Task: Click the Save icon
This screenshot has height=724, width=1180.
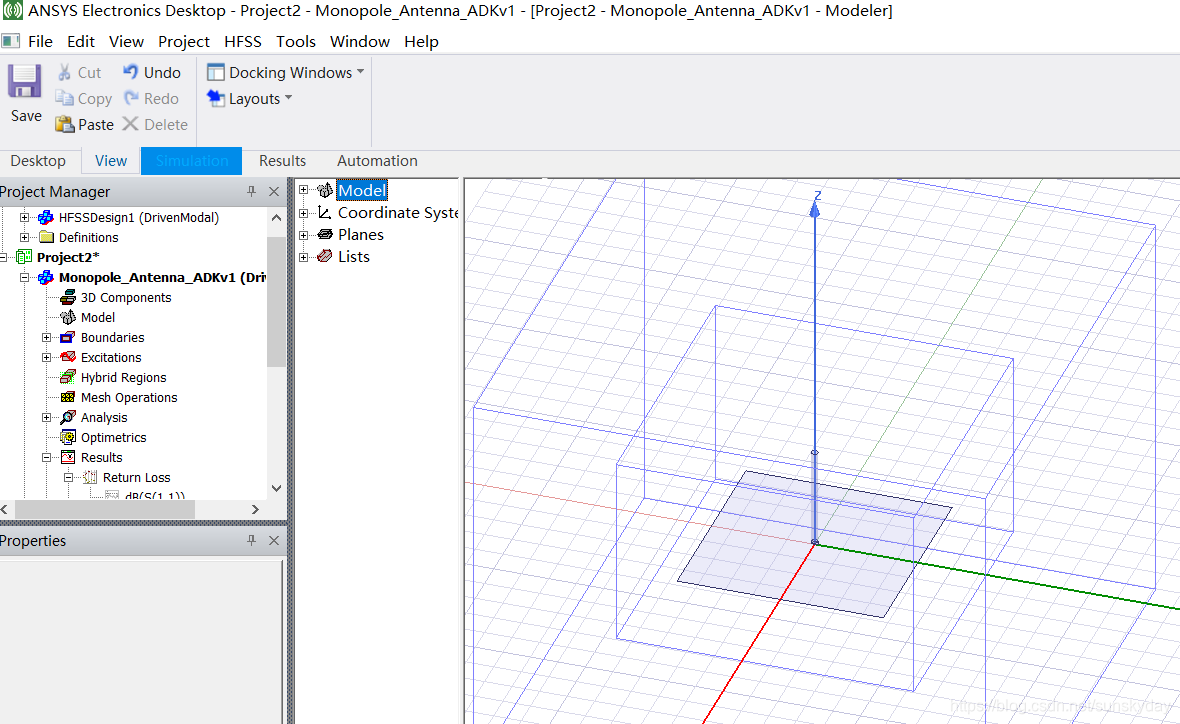Action: [25, 81]
